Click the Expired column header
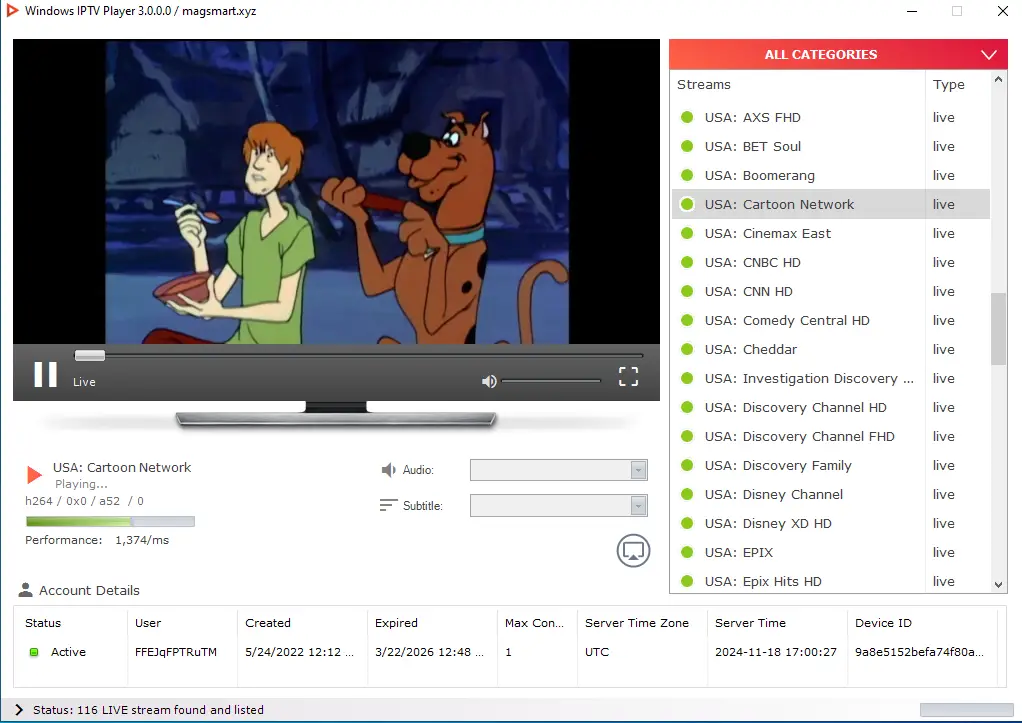Screen dimensions: 1022x723 [x=396, y=623]
